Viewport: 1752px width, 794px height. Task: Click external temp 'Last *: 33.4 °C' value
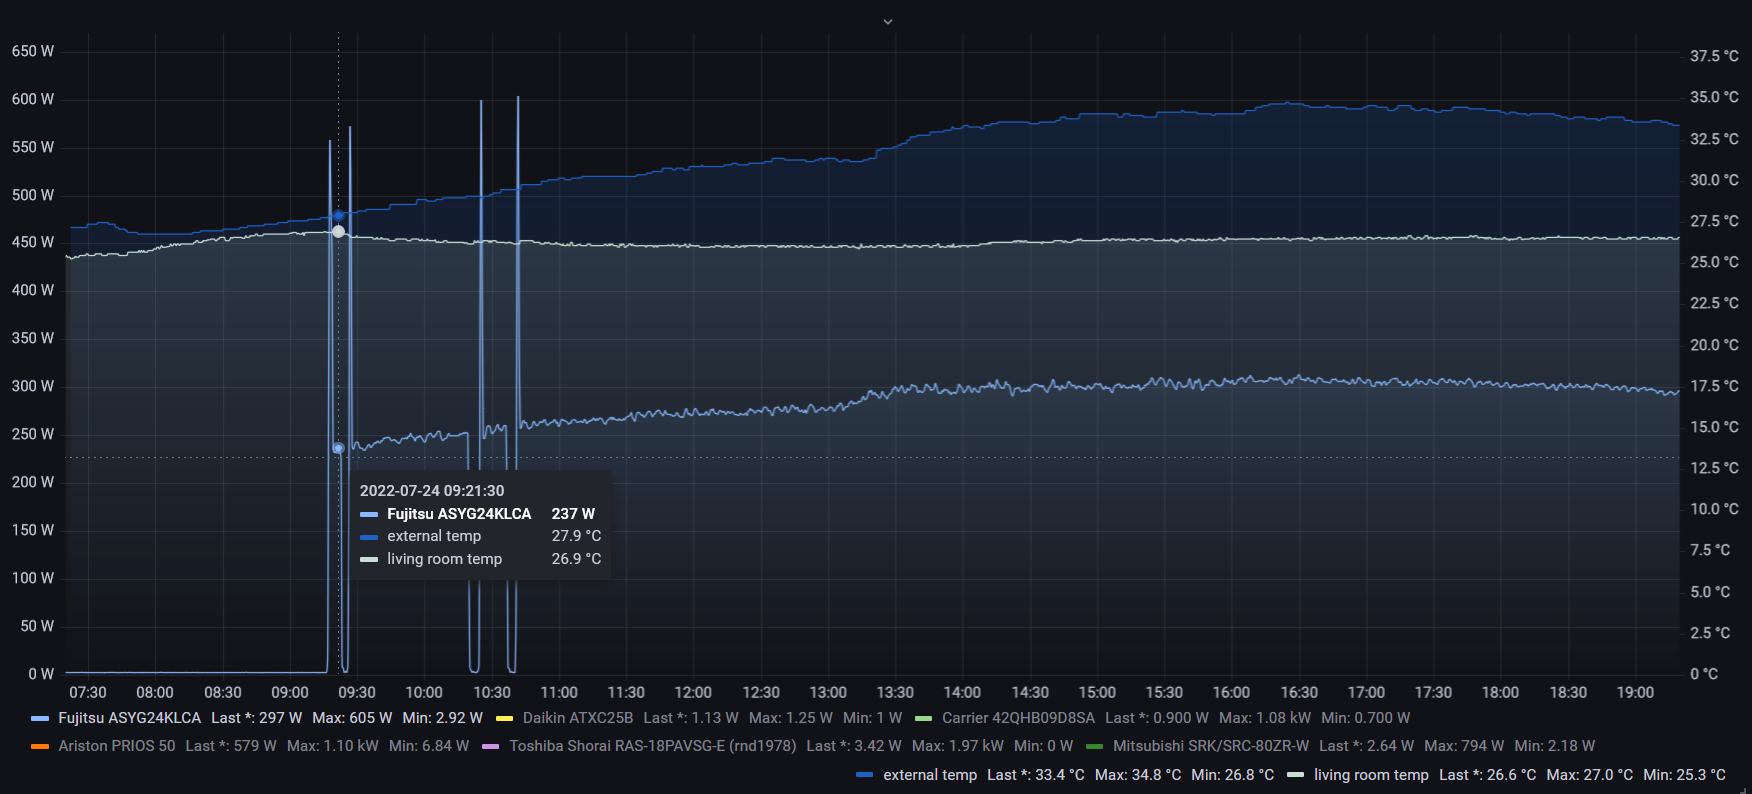(x=1035, y=775)
